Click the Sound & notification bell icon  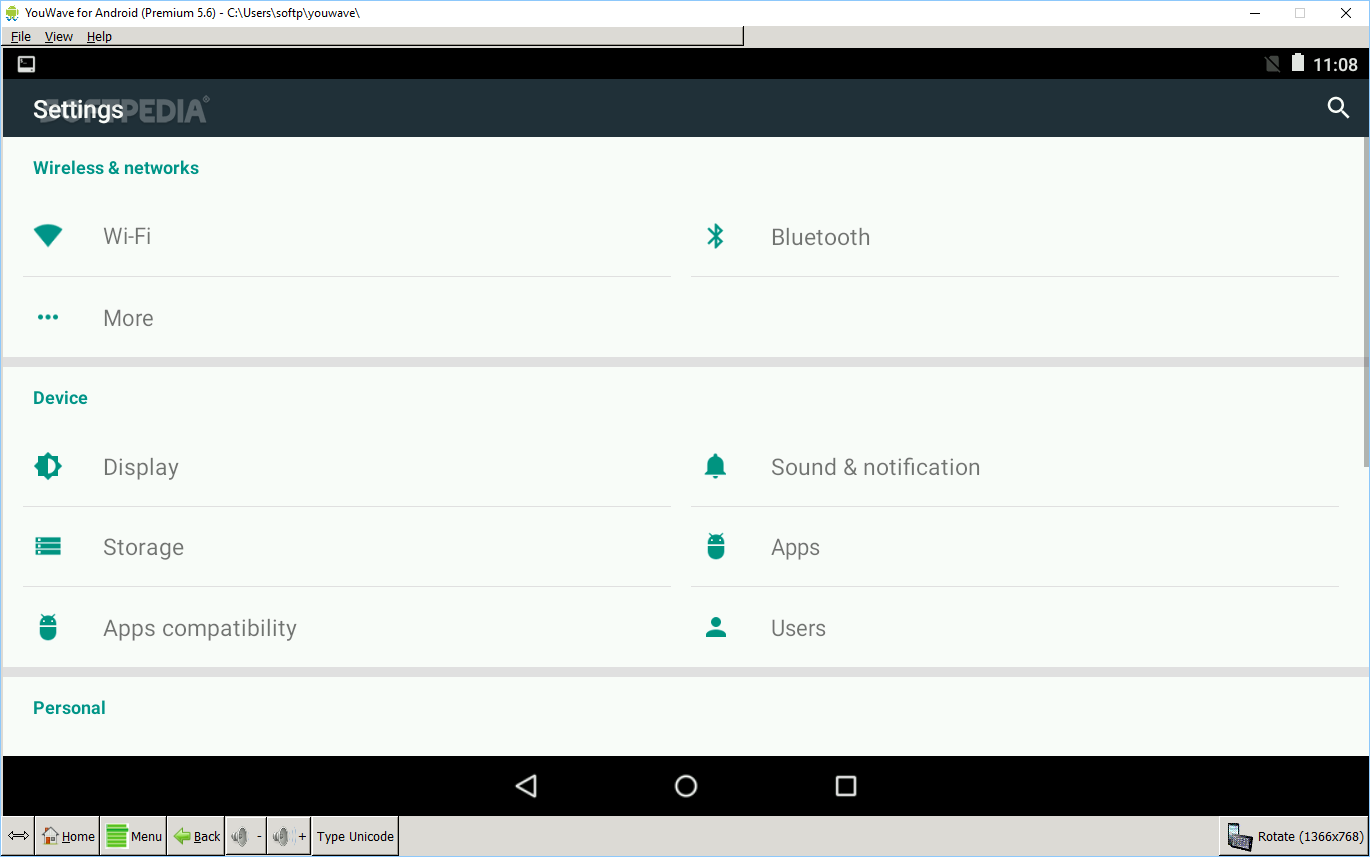point(715,466)
